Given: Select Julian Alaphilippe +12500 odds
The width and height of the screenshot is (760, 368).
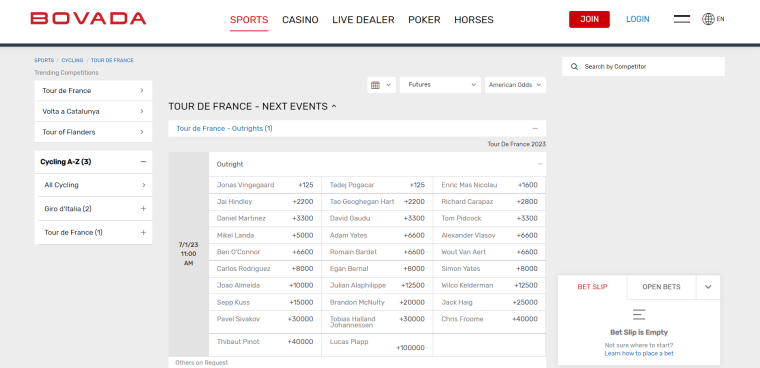Looking at the screenshot, I should click(x=377, y=286).
